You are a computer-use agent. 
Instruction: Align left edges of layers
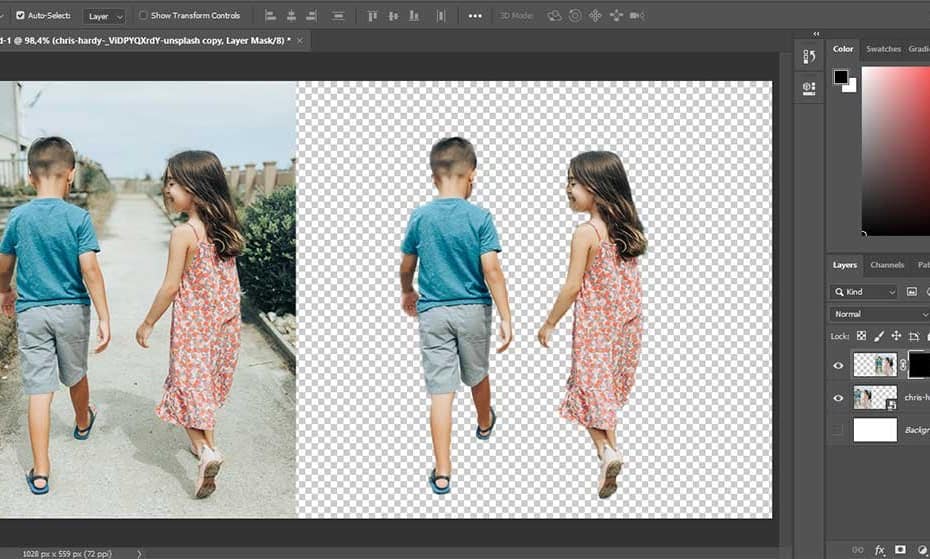(270, 16)
